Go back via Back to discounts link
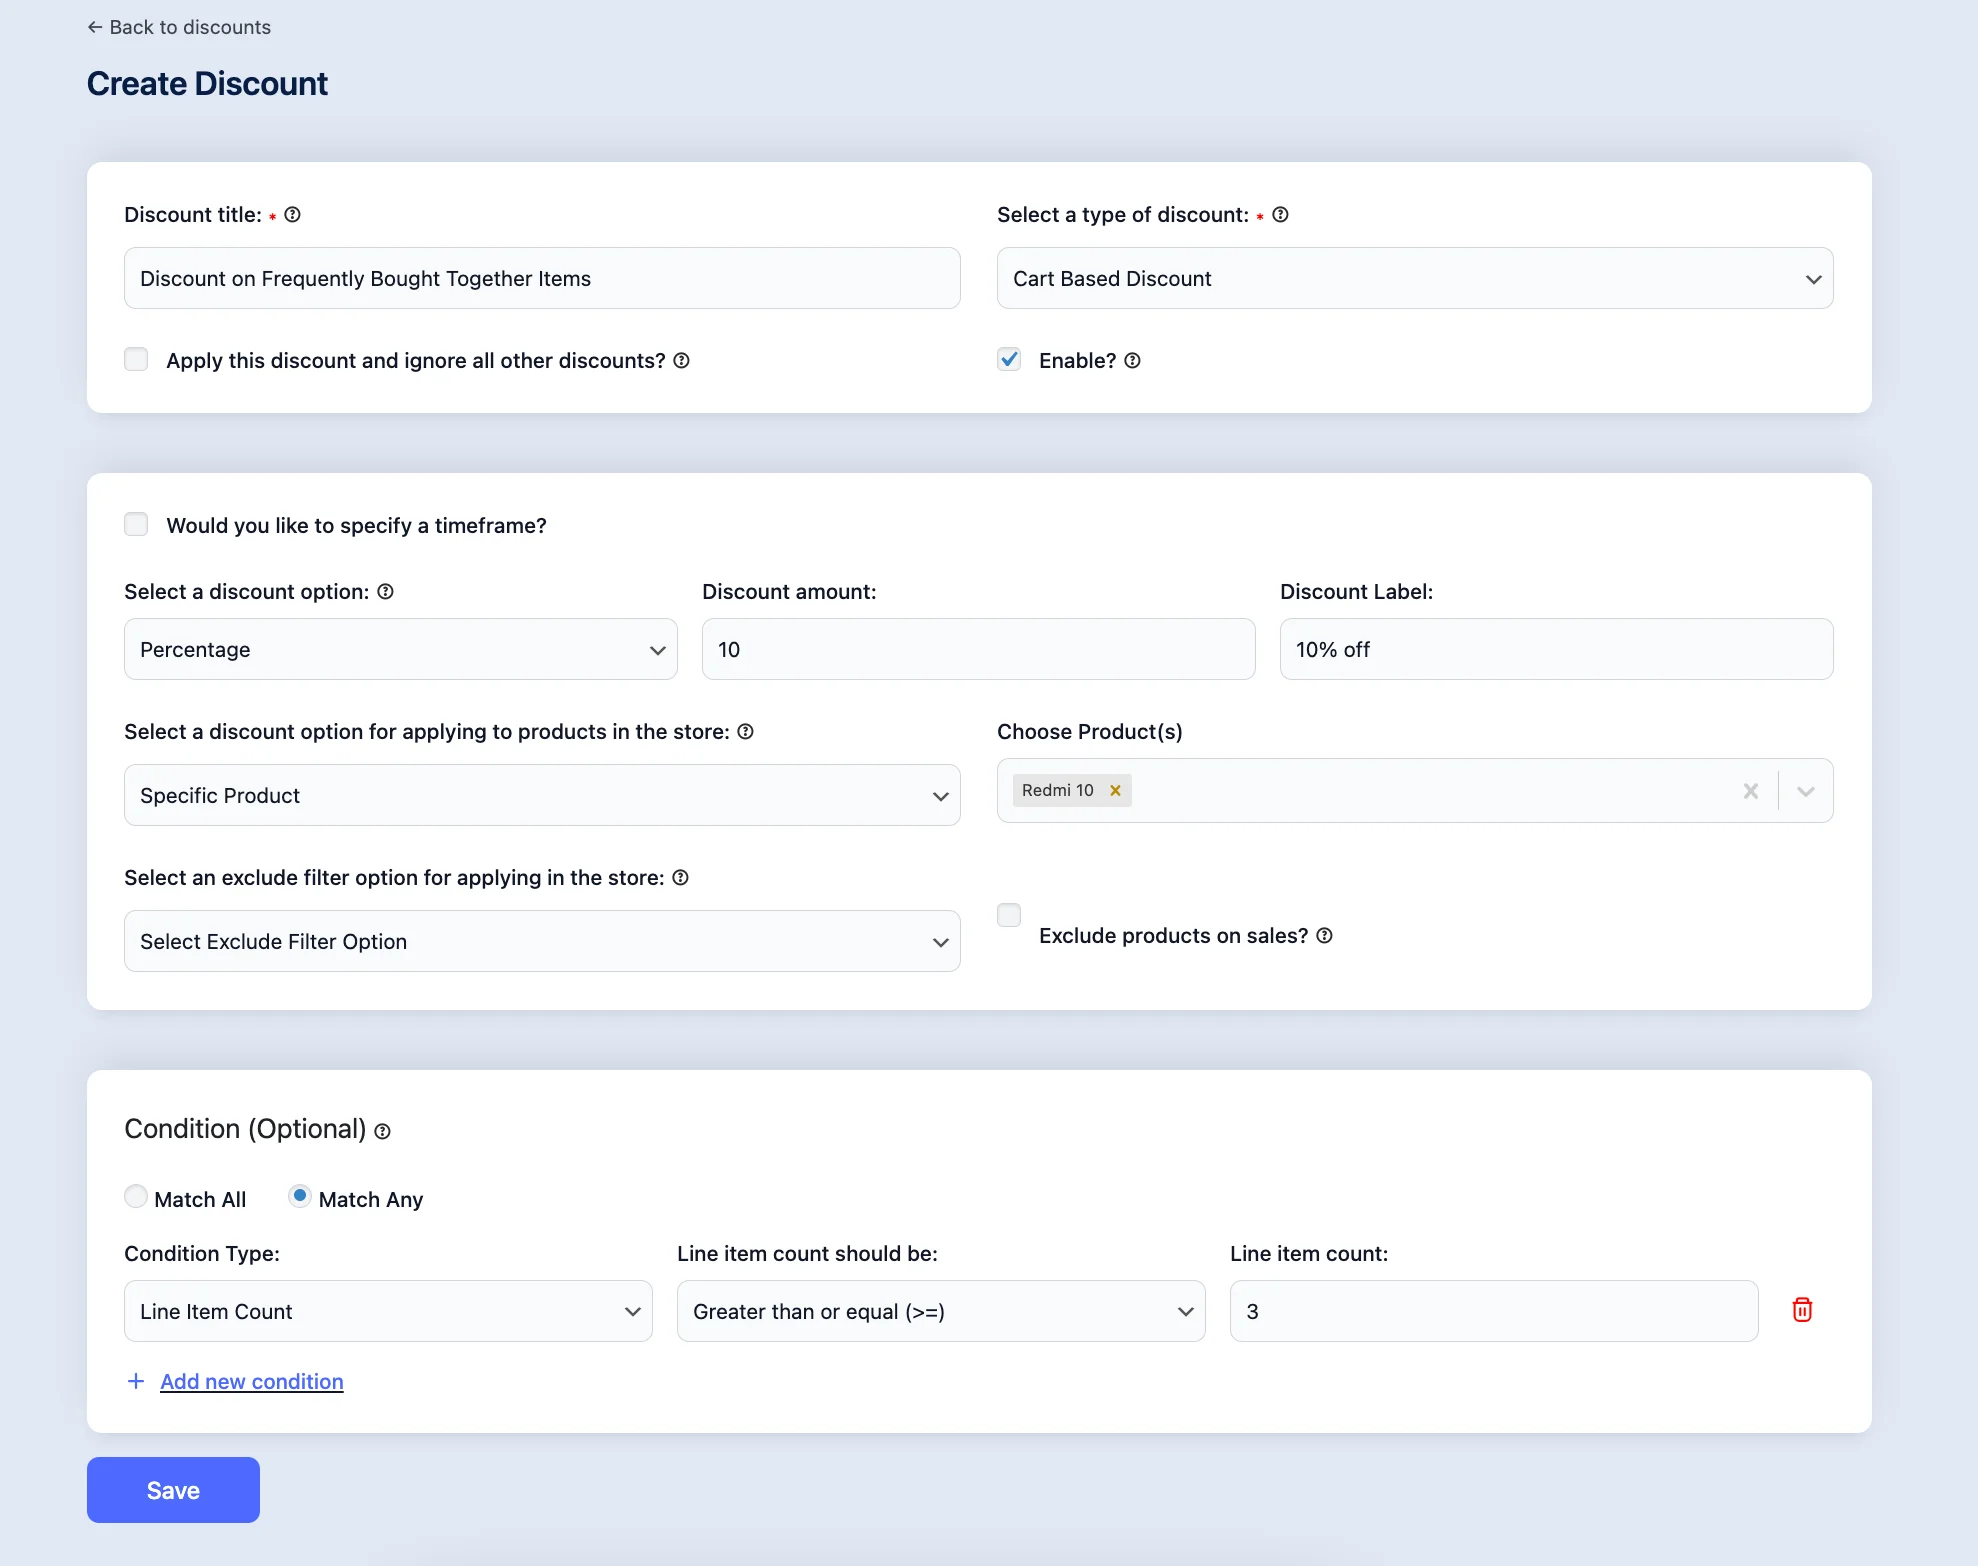Screen dimensions: 1978x1566 coord(179,28)
